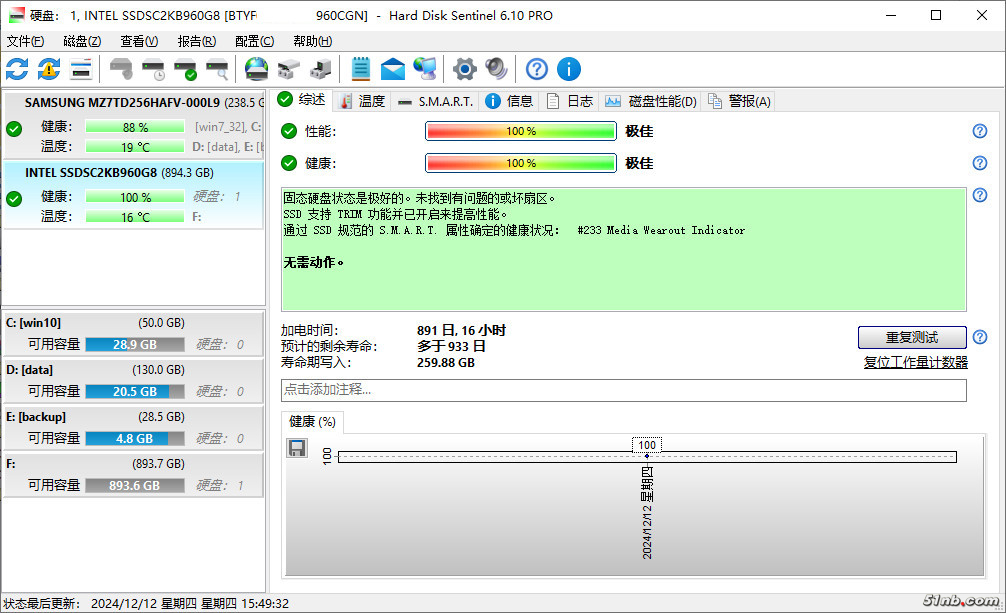Open settings via the gear icon
This screenshot has height=613, width=1006.
point(464,69)
